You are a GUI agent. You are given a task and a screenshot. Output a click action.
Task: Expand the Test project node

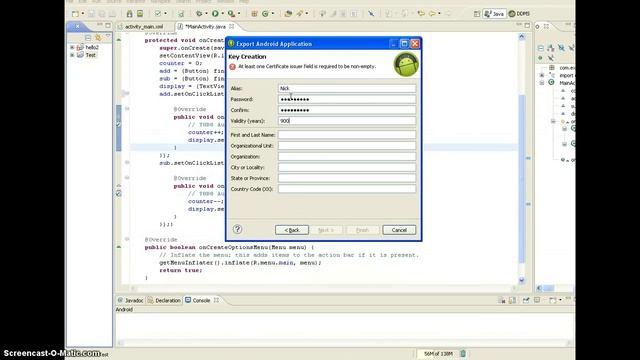pyautogui.click(x=72, y=55)
